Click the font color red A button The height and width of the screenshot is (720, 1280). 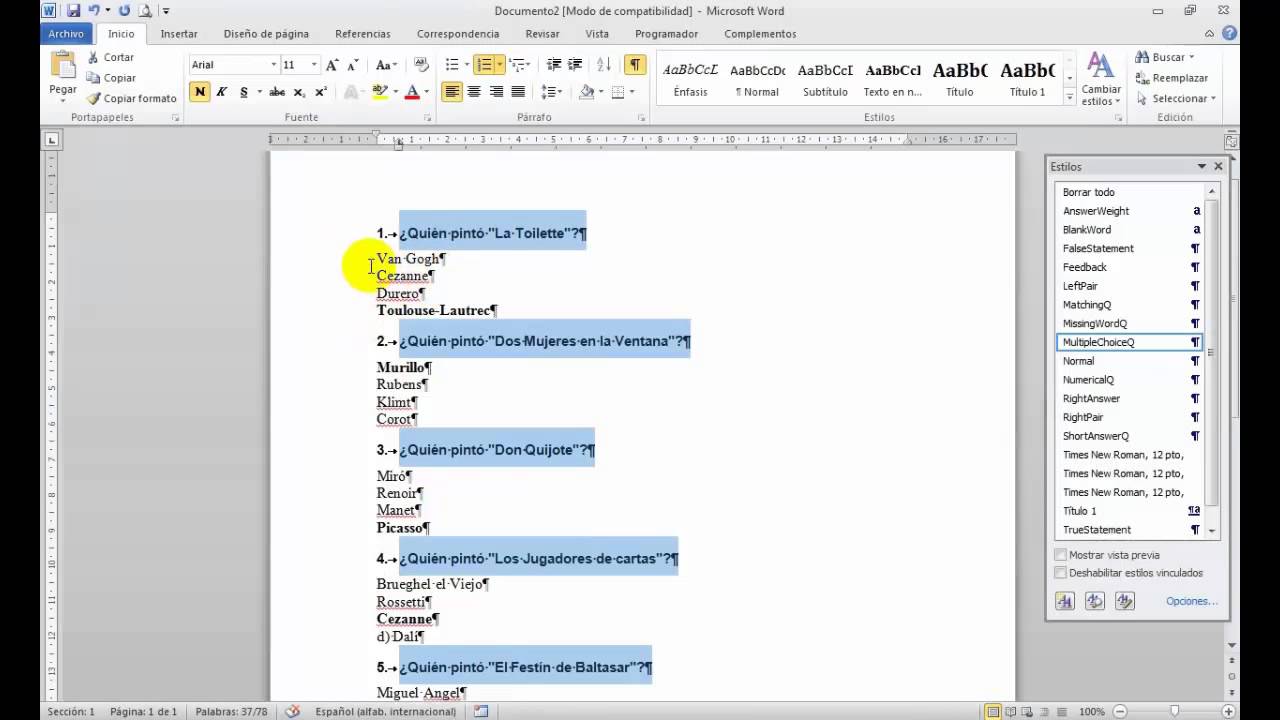pyautogui.click(x=412, y=92)
